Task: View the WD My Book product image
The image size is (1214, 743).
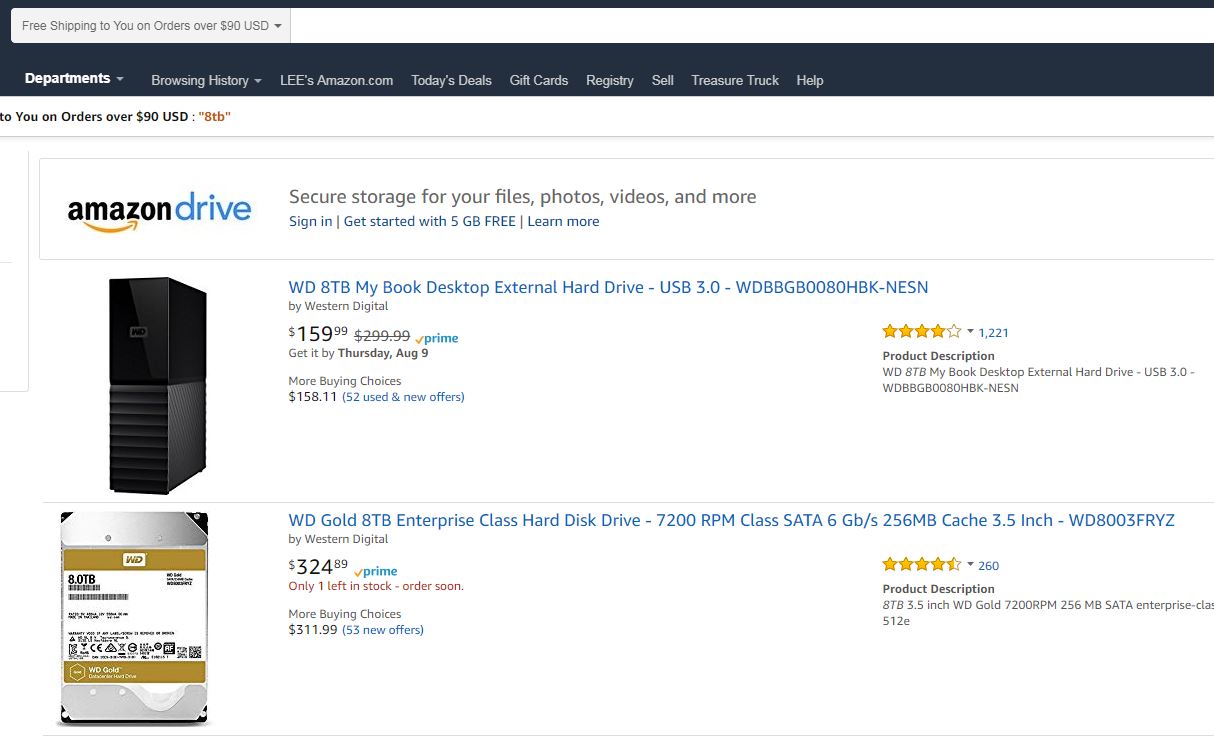Action: [x=158, y=385]
